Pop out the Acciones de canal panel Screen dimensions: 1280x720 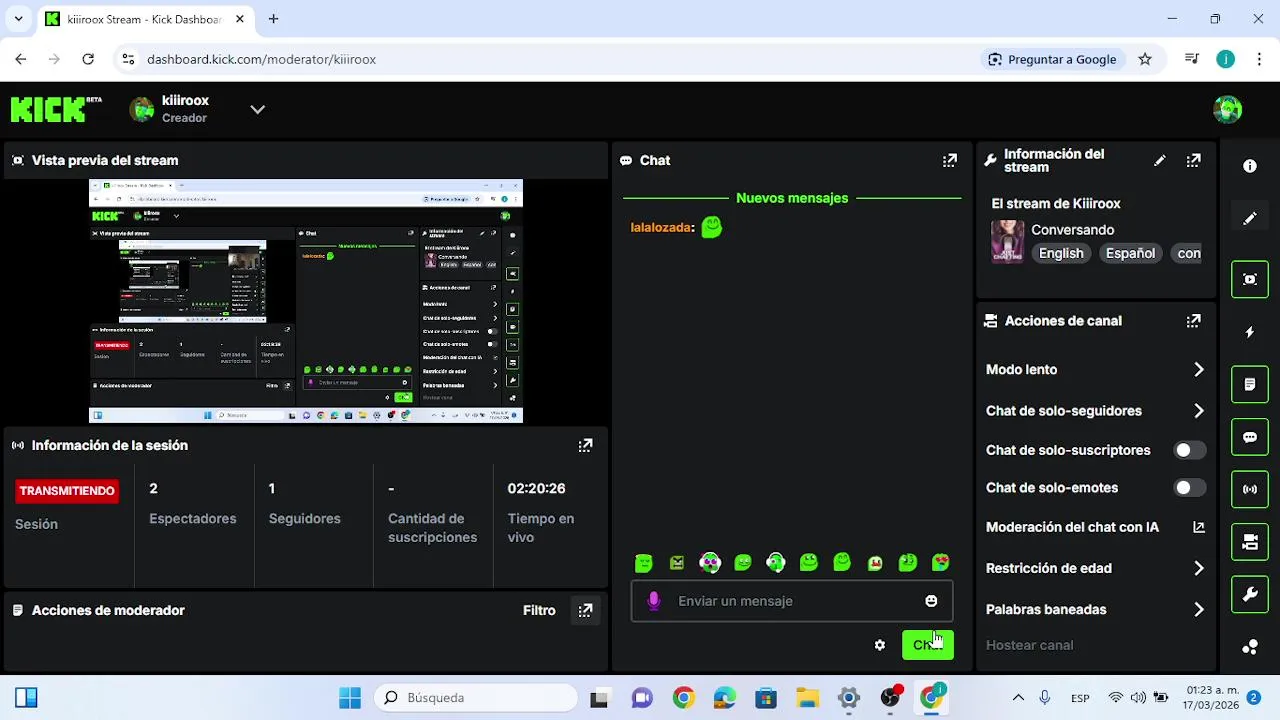pos(1194,321)
